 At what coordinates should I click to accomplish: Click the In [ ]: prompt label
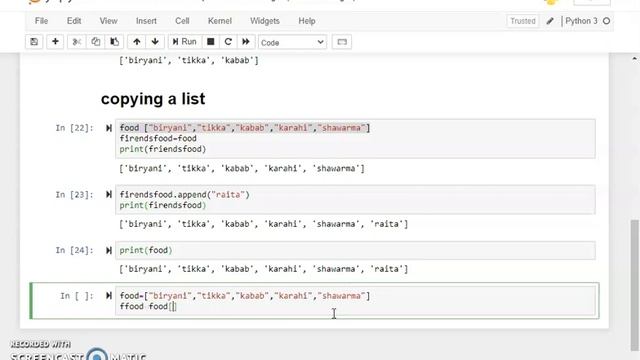point(77,296)
